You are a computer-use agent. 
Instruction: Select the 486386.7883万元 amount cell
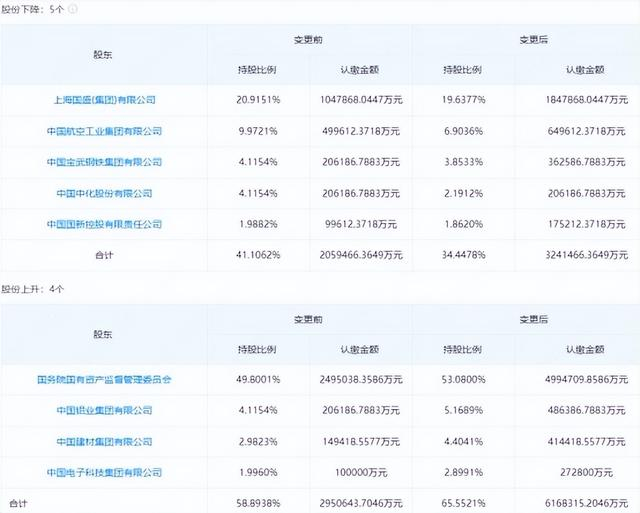pos(587,410)
